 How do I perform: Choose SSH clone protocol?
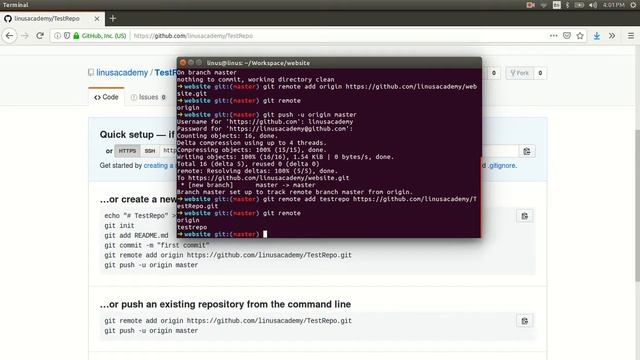point(150,151)
